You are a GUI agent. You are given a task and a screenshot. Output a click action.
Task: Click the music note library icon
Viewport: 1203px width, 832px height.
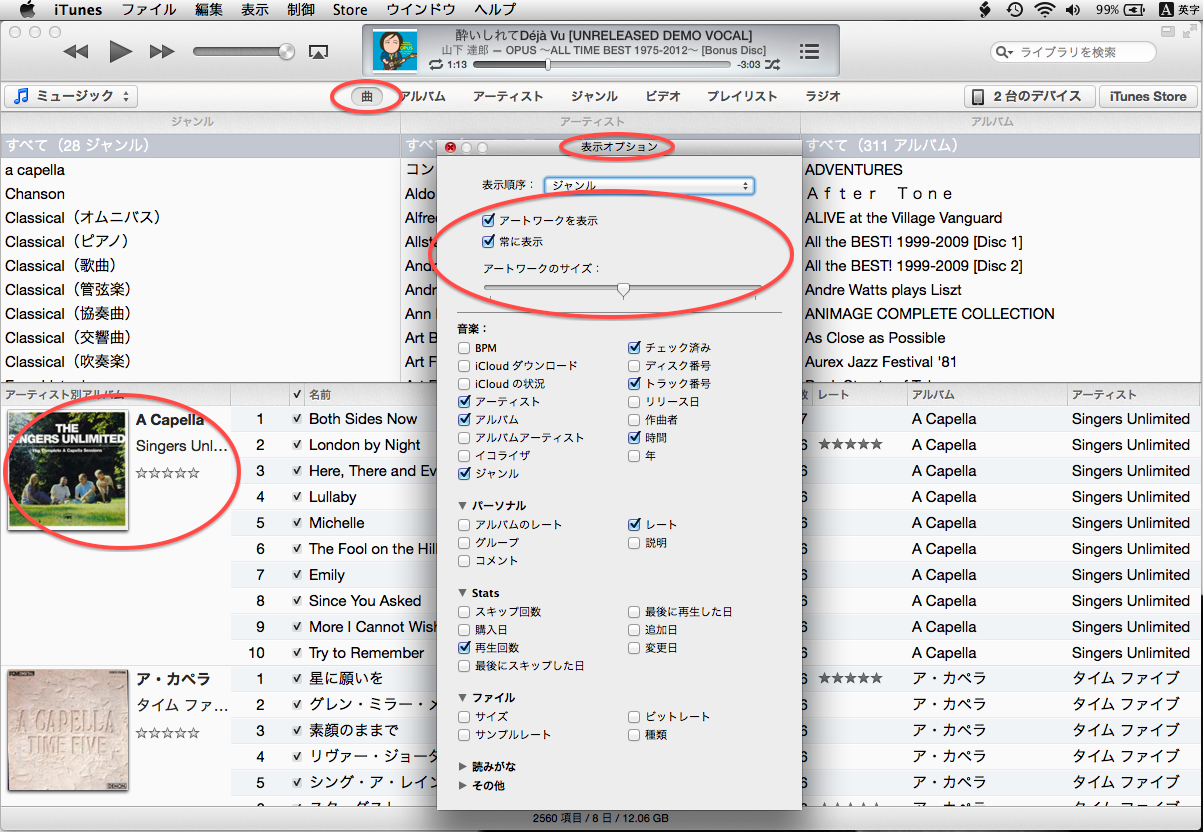tap(21, 96)
